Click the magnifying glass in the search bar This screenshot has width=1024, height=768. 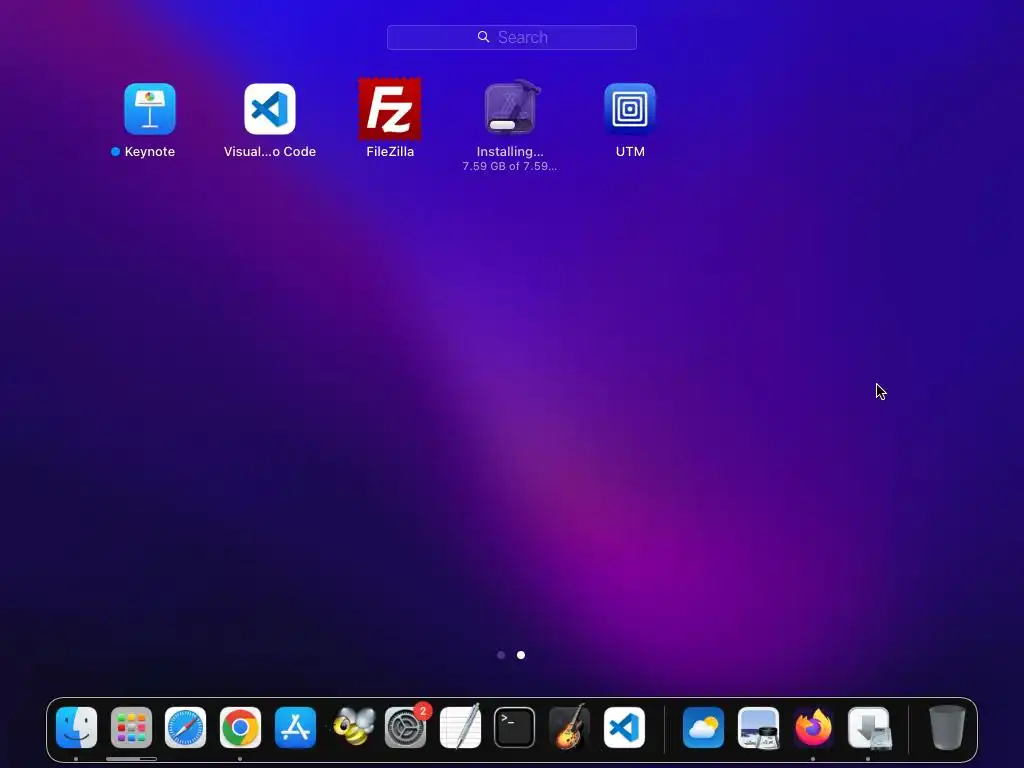[x=483, y=37]
